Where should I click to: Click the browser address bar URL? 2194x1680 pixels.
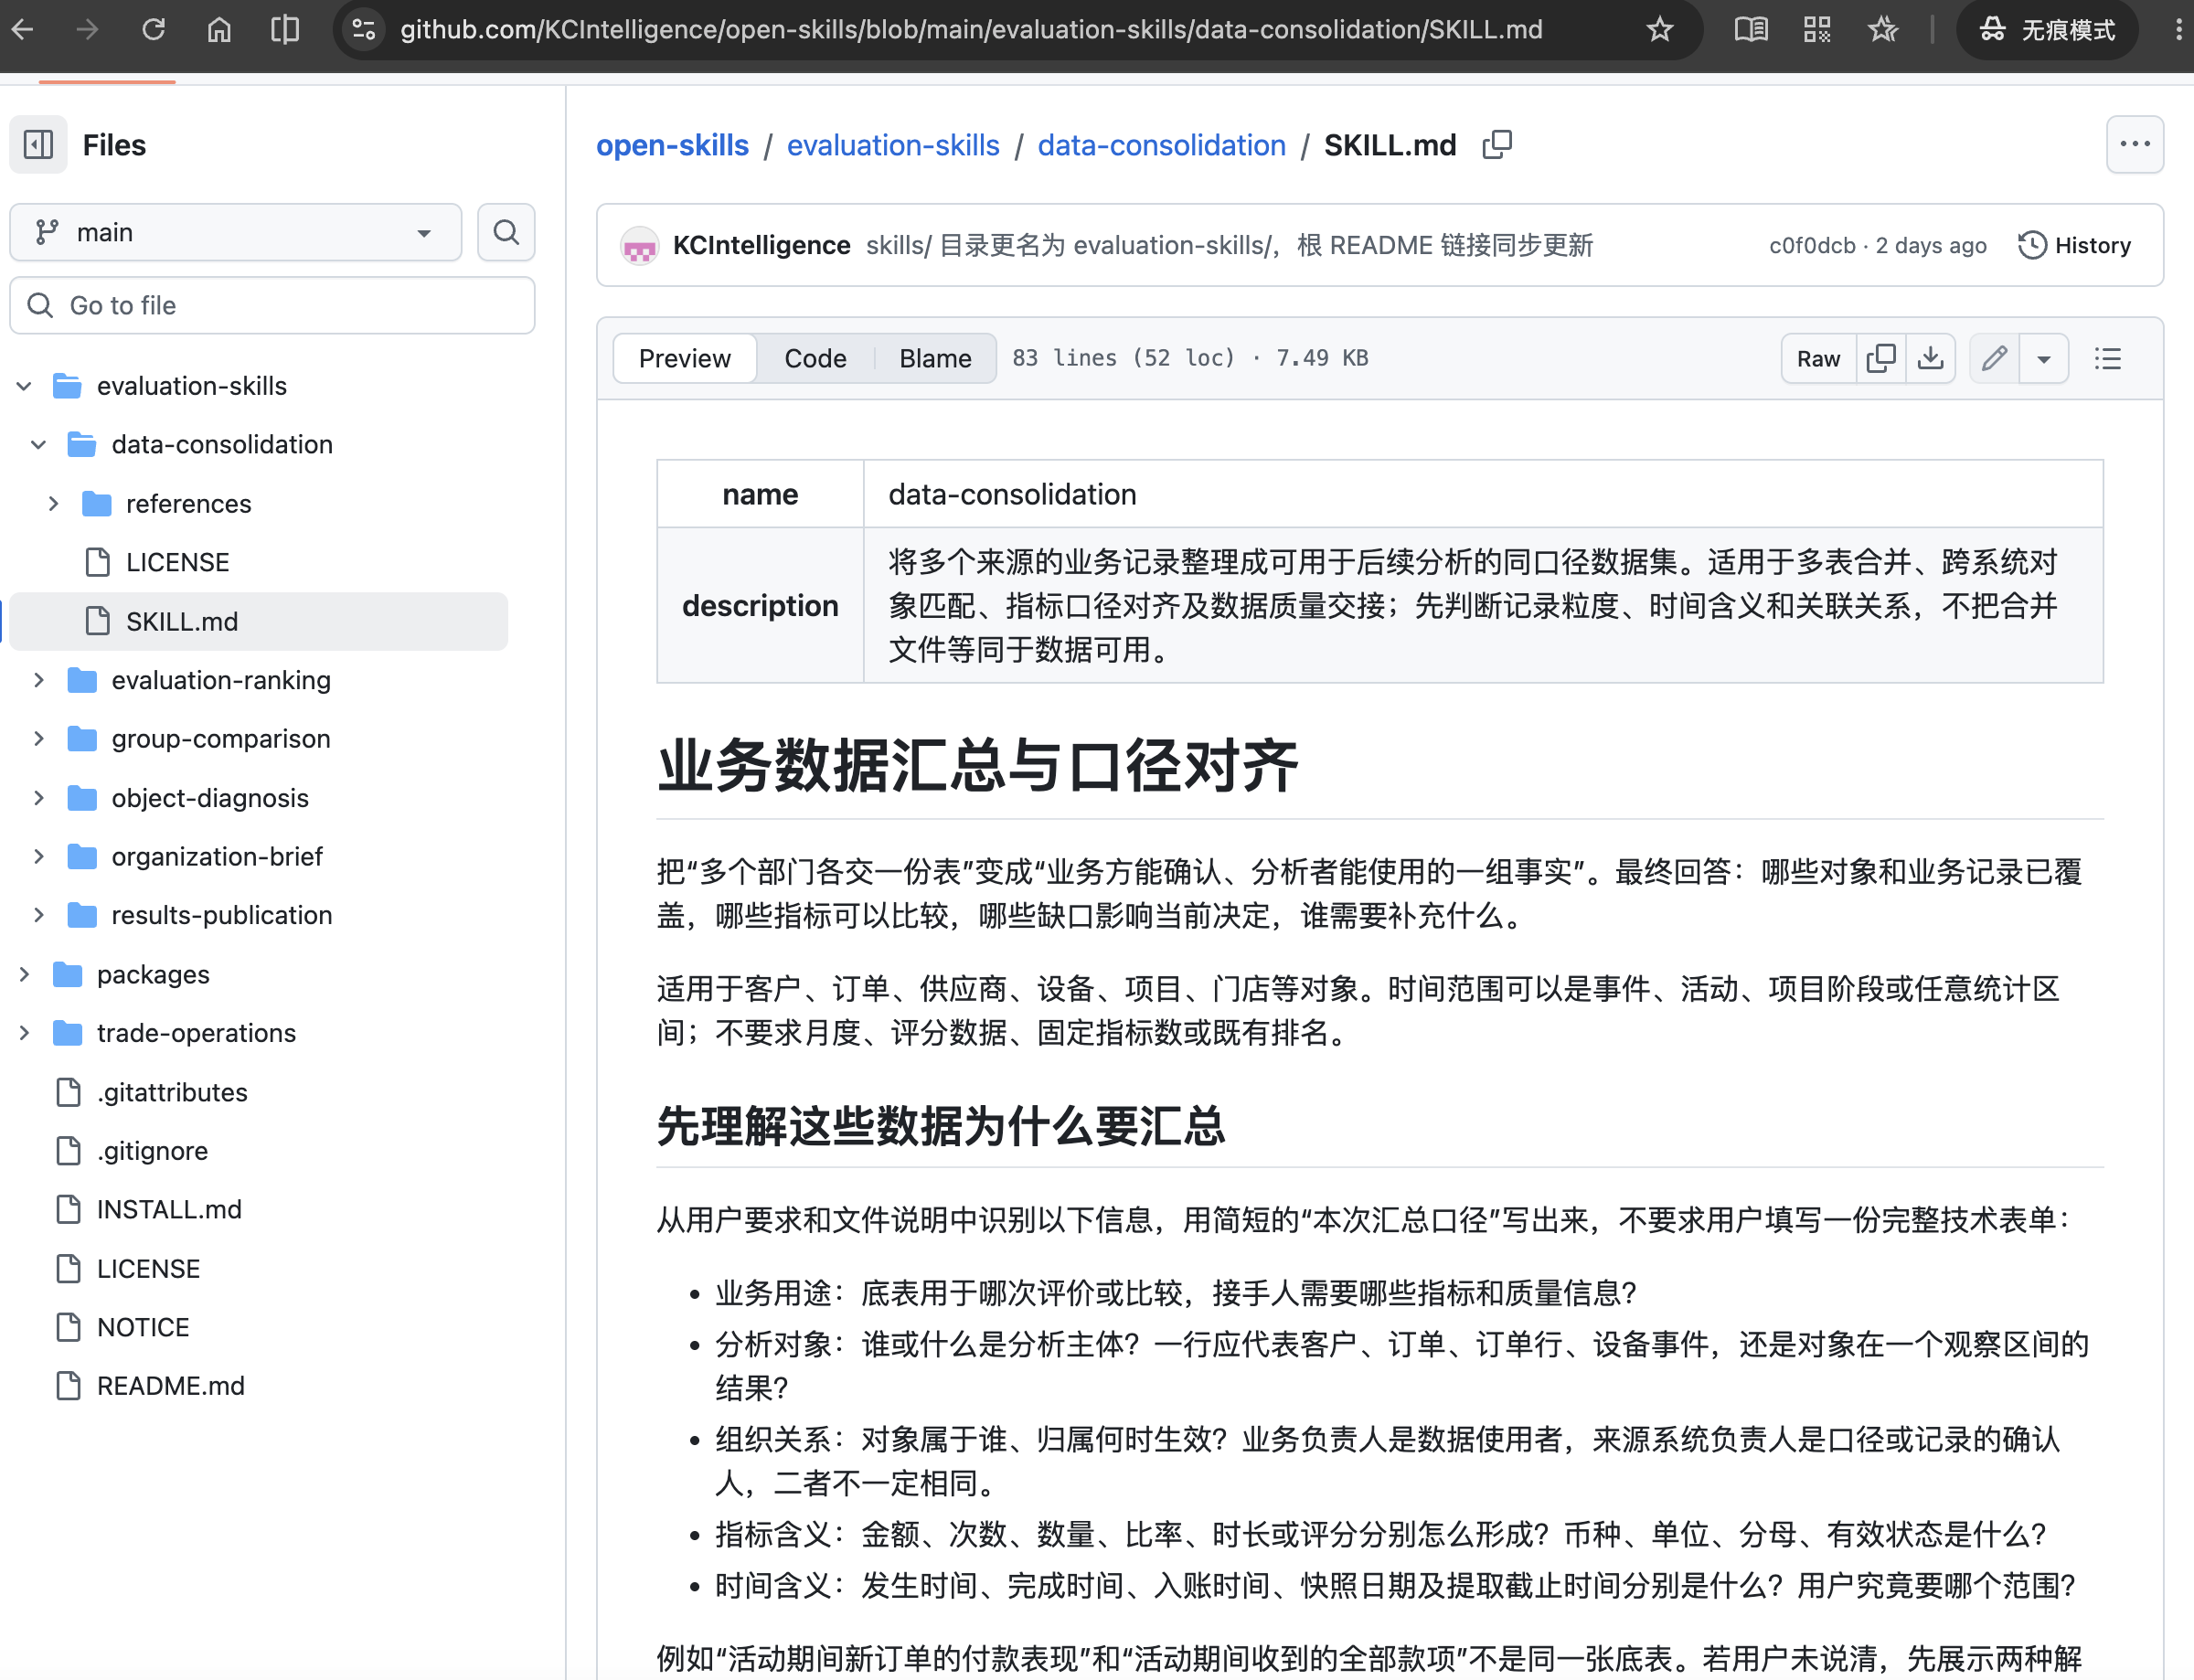coord(971,30)
